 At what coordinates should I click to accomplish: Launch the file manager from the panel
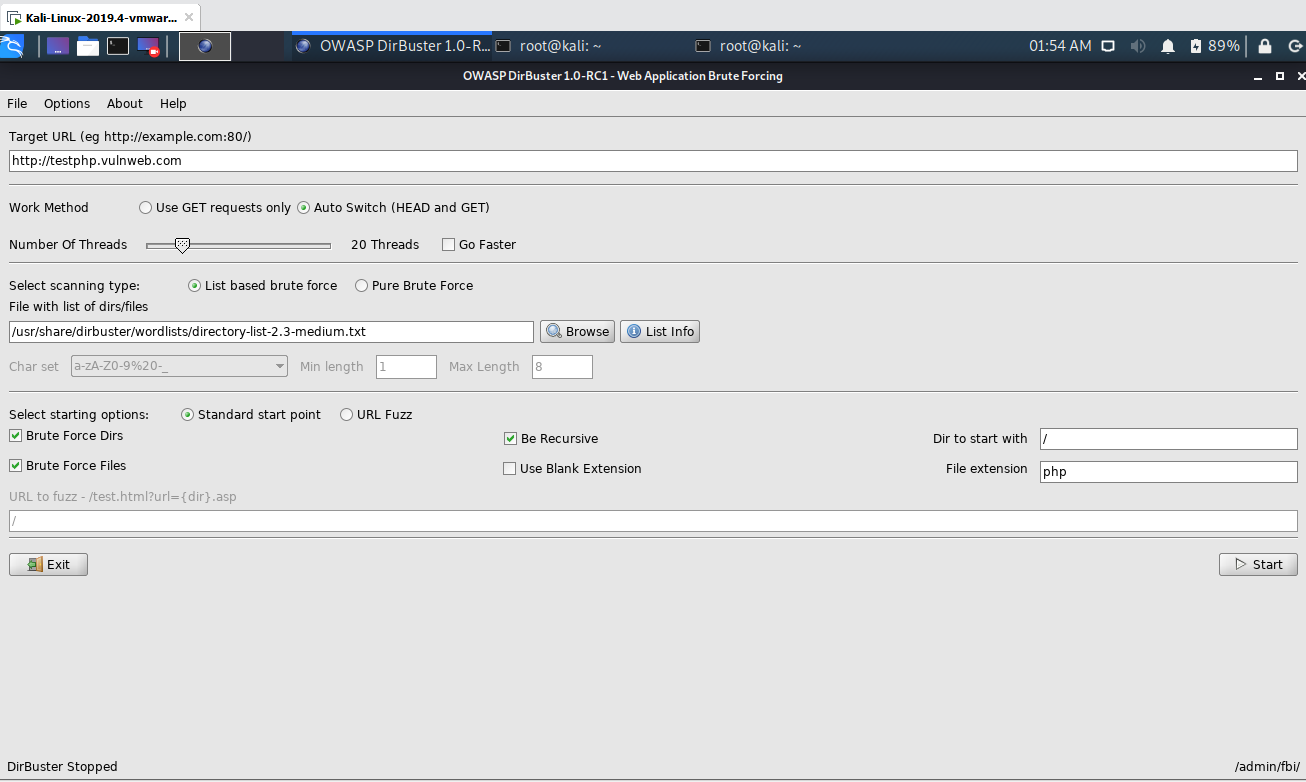[x=88, y=46]
